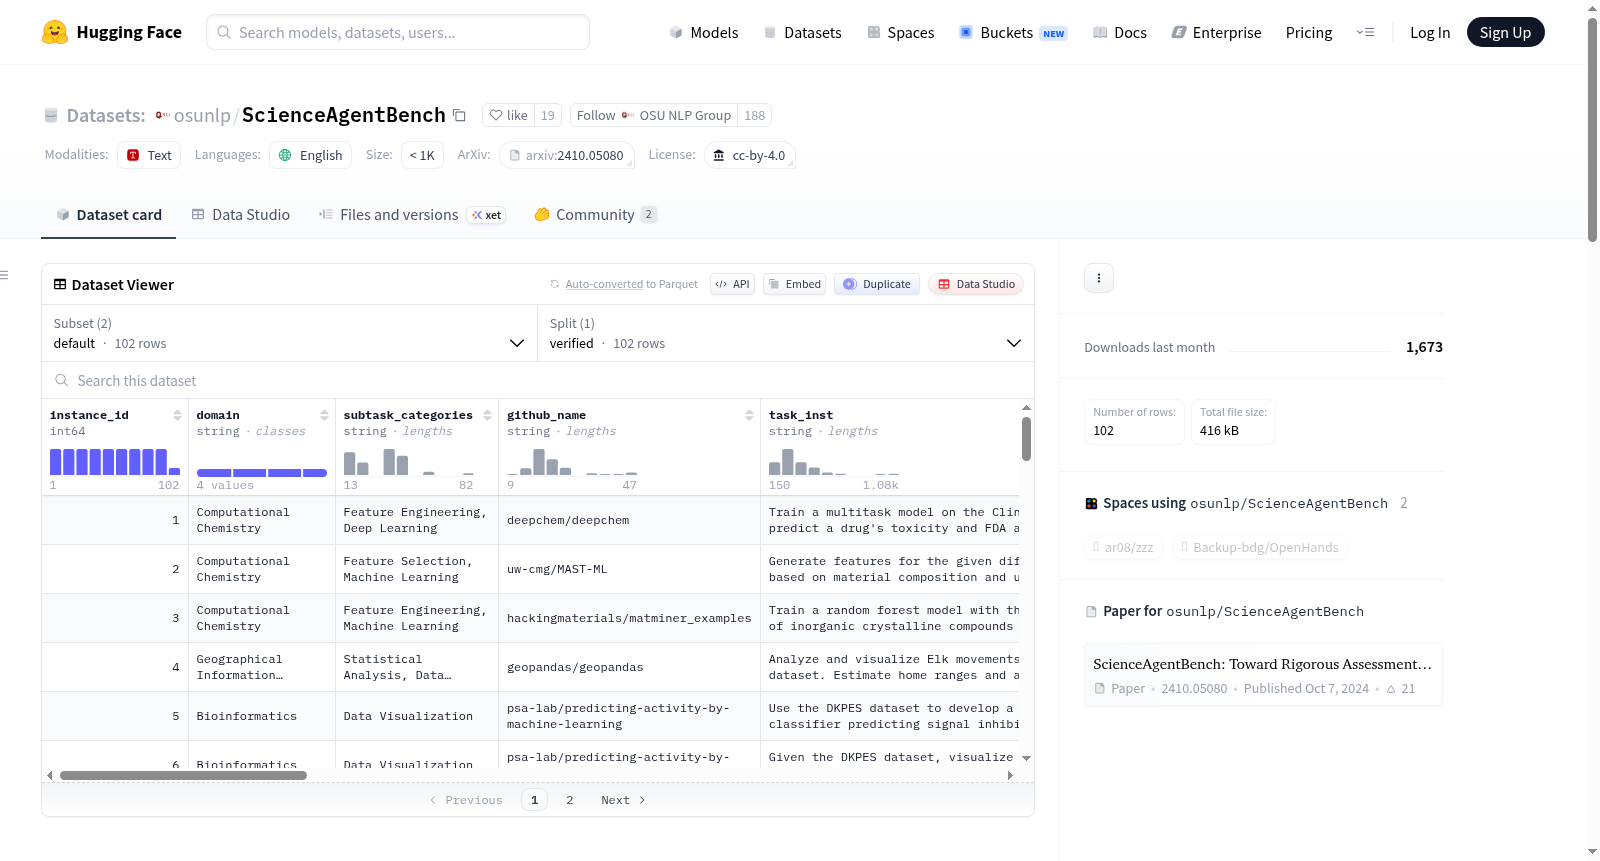Click the instance_id histogram chart
Viewport: 1600px width, 861px height.
[115, 461]
